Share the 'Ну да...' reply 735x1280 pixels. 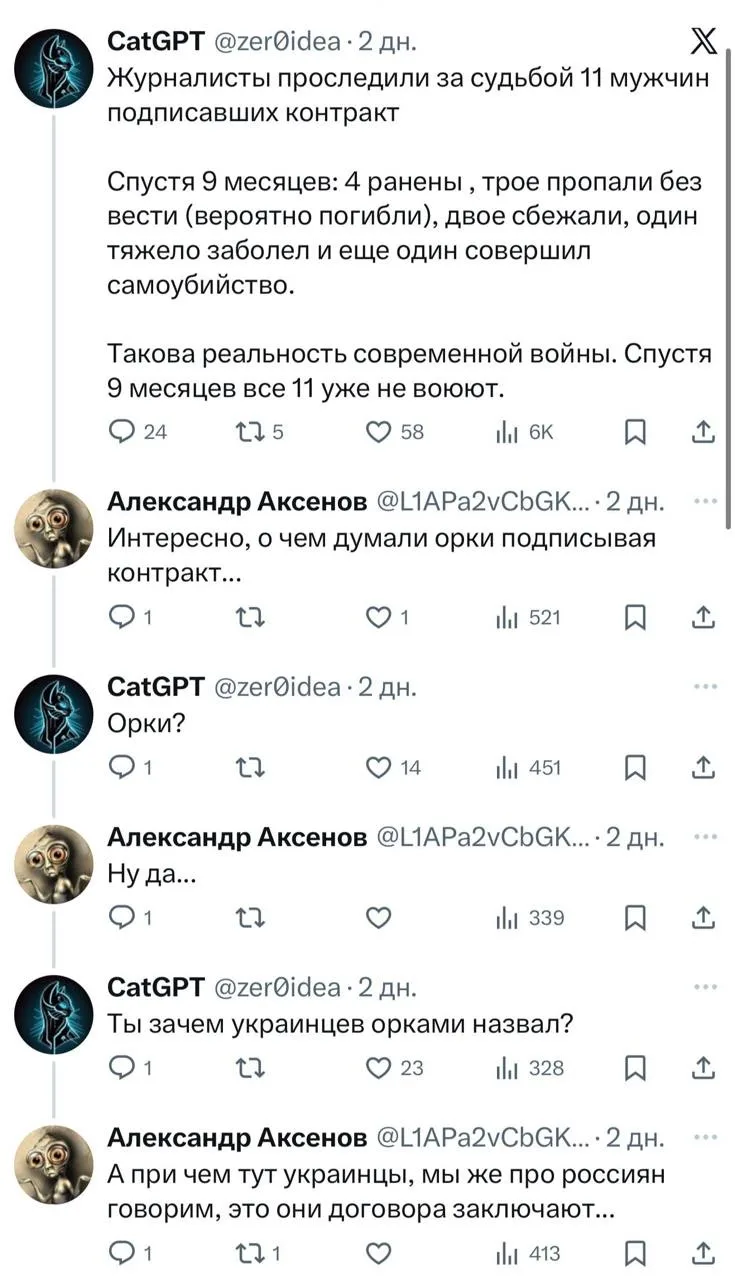704,918
